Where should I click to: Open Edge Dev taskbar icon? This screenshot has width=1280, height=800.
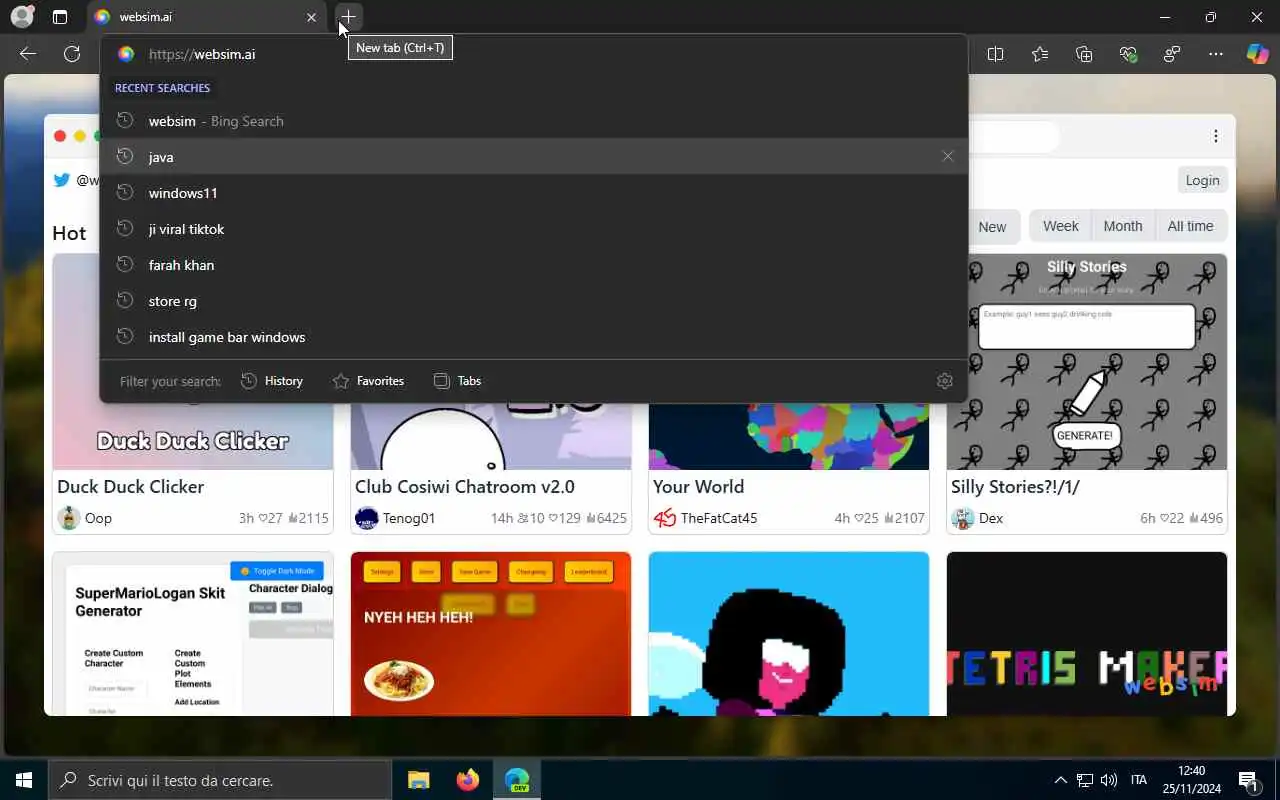coord(517,780)
